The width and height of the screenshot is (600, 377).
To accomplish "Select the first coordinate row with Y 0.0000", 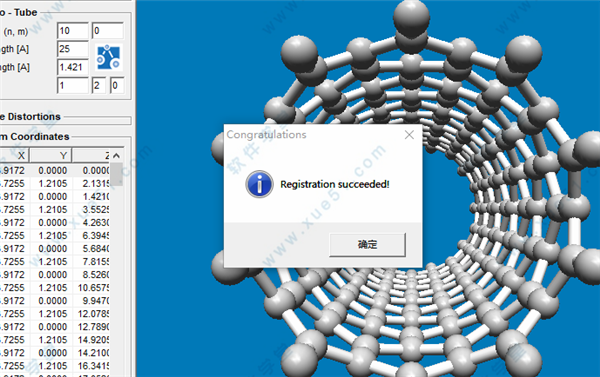I will click(x=55, y=170).
